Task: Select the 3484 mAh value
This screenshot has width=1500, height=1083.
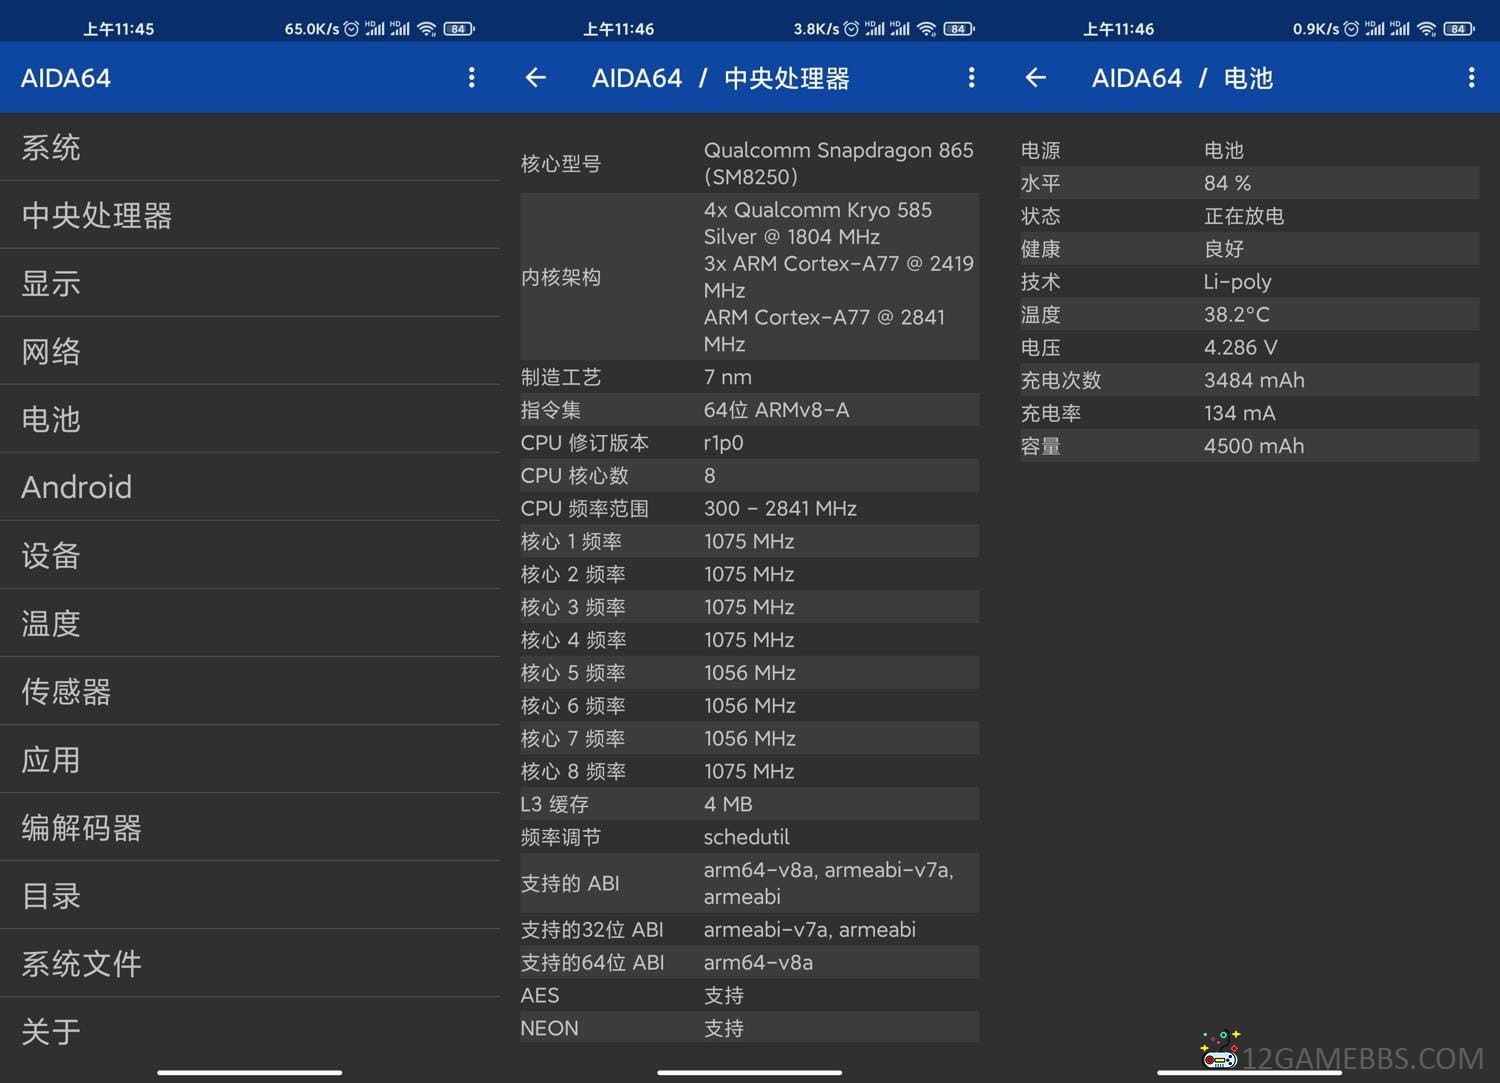Action: tap(1254, 380)
